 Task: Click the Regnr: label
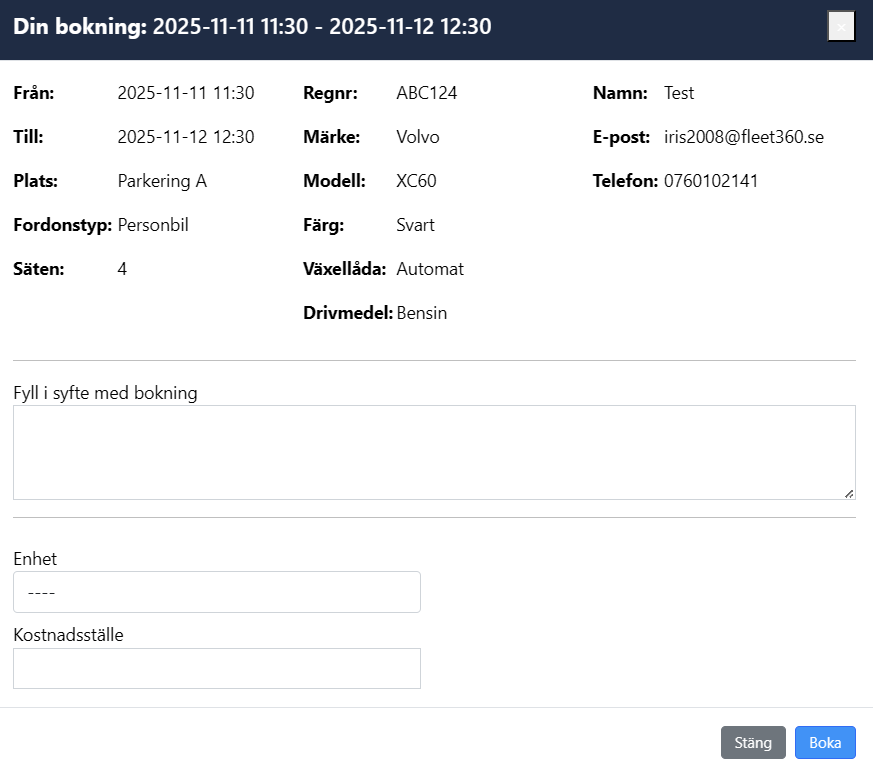click(330, 92)
